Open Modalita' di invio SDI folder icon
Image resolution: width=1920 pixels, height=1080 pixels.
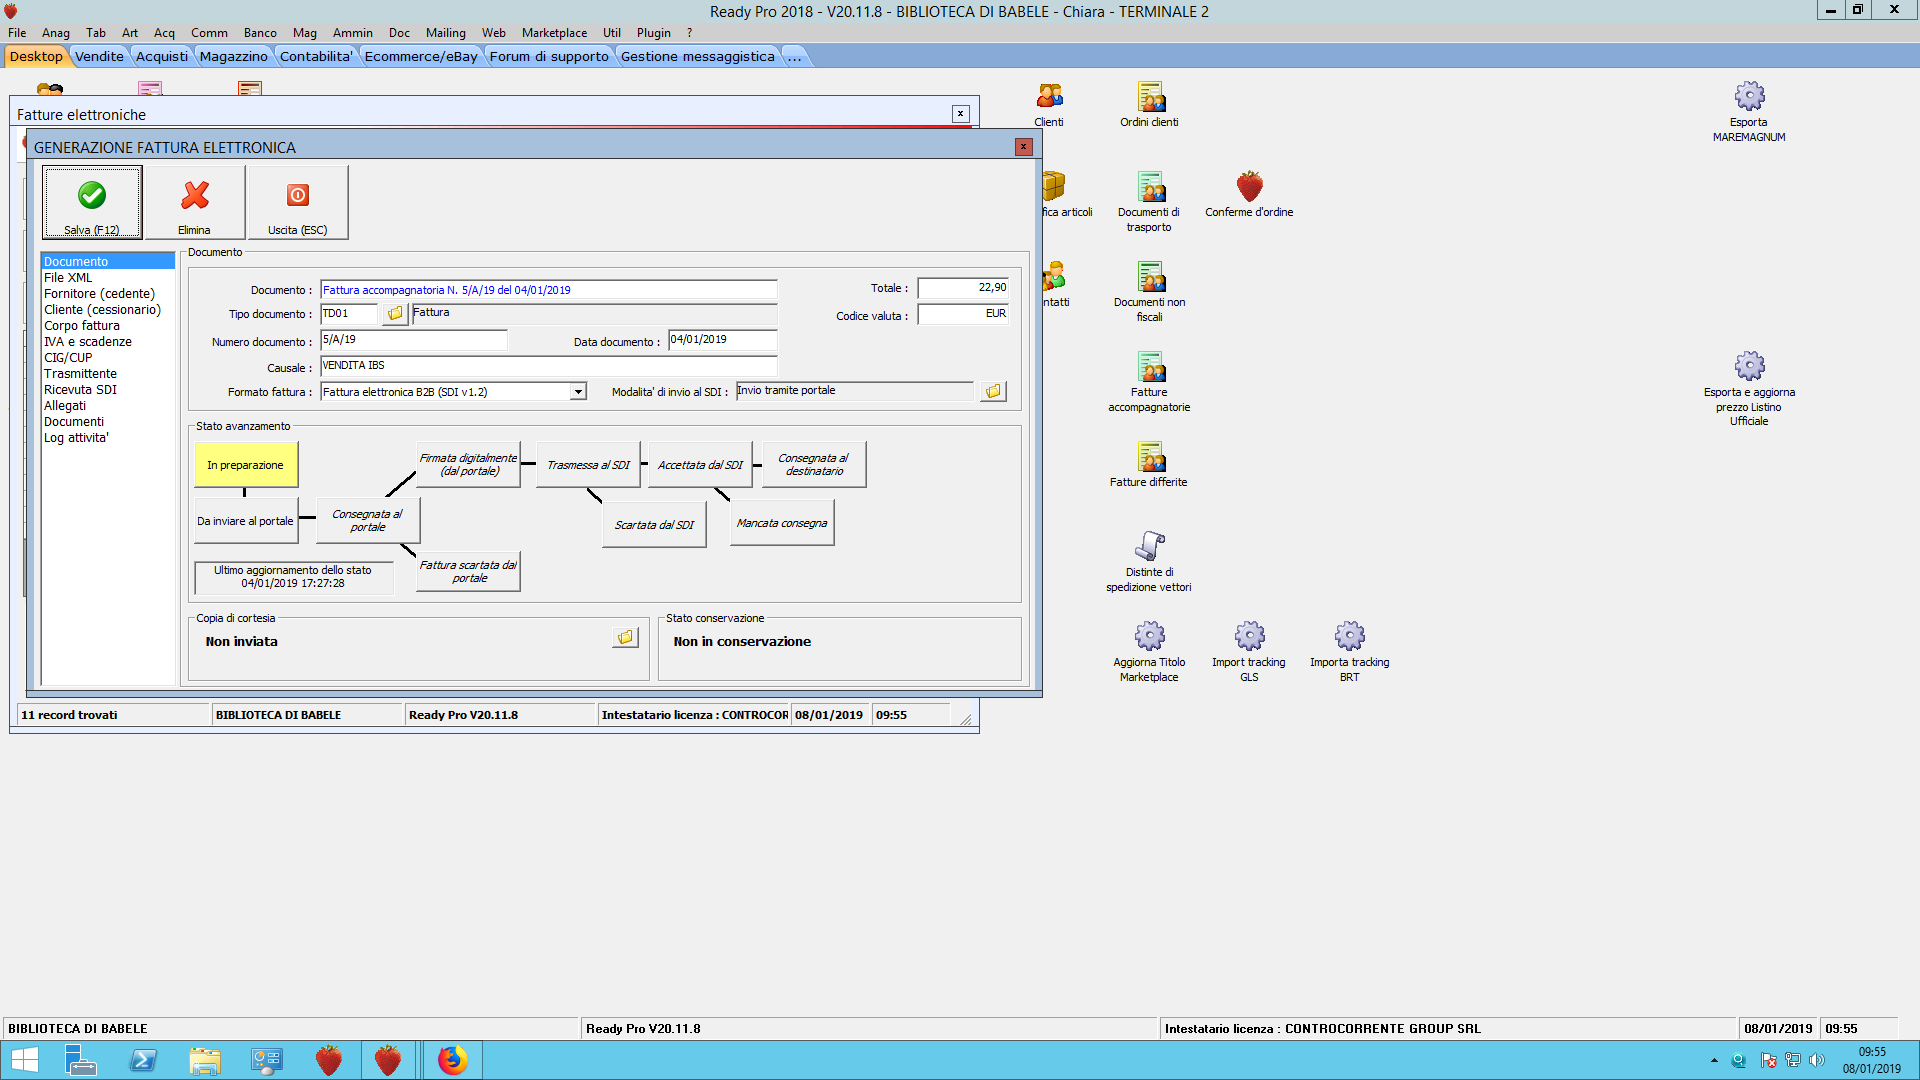(x=993, y=391)
